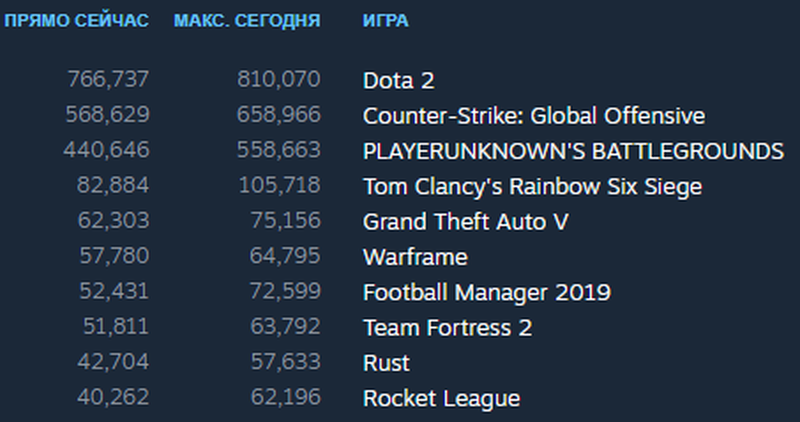Open Tom Clancy's Rainbow Six Siege link
Image resolution: width=800 pixels, height=422 pixels.
click(x=532, y=187)
